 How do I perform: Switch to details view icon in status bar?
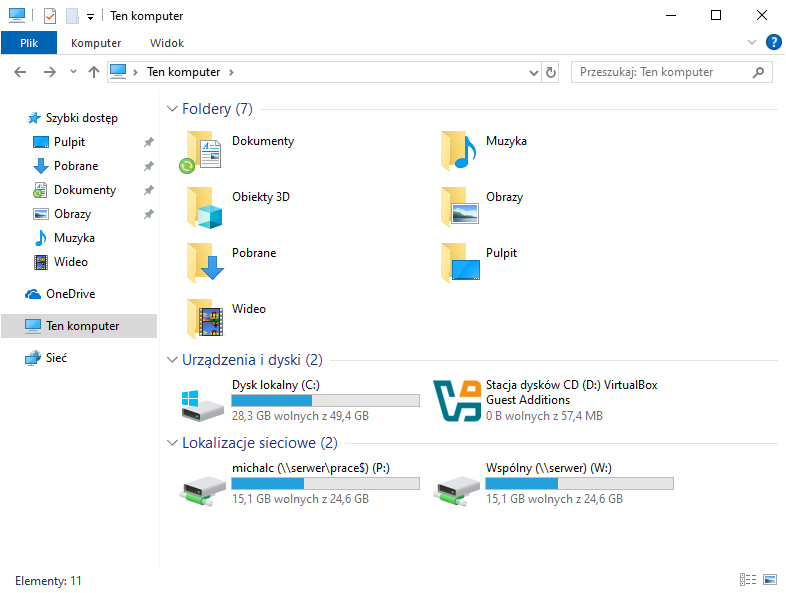pos(748,579)
